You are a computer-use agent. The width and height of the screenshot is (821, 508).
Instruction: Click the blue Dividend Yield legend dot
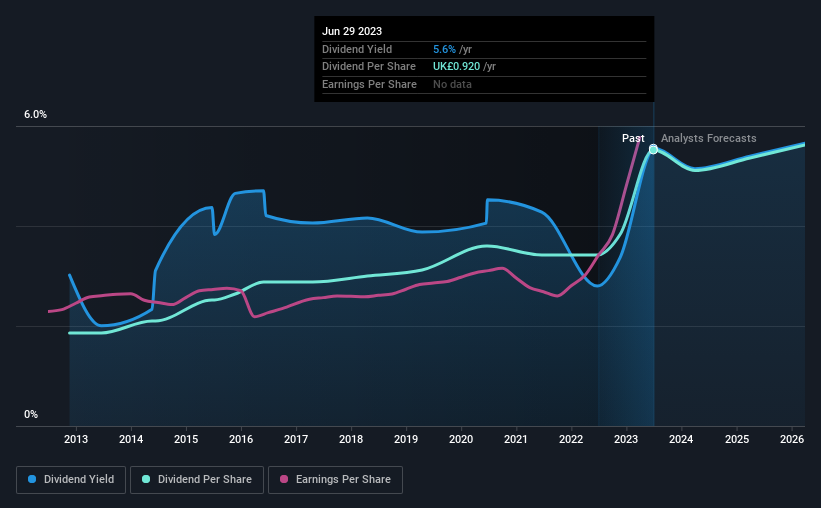point(32,479)
